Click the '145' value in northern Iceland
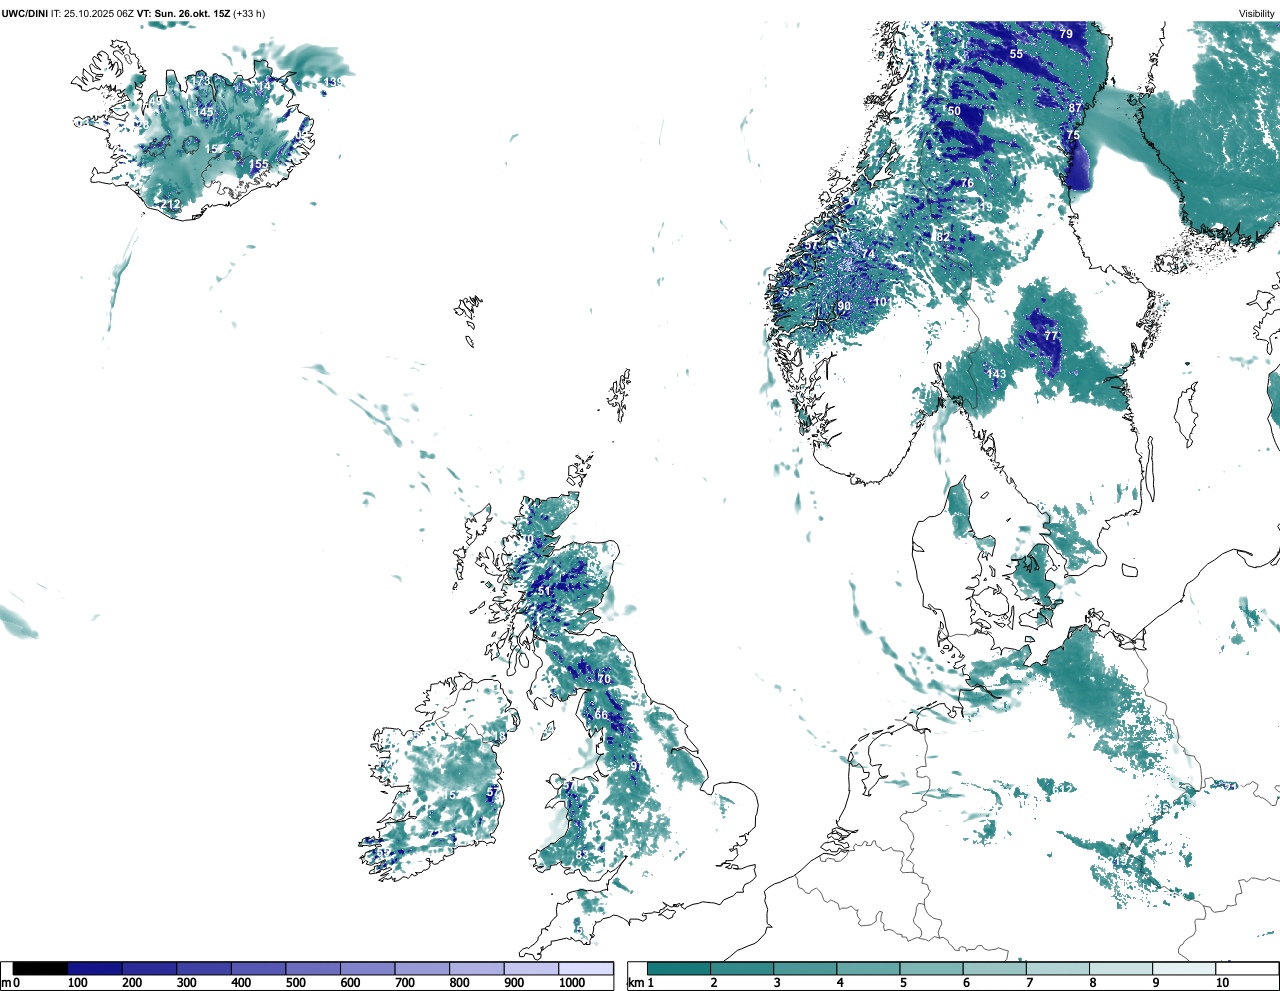The width and height of the screenshot is (1280, 991). pyautogui.click(x=204, y=112)
